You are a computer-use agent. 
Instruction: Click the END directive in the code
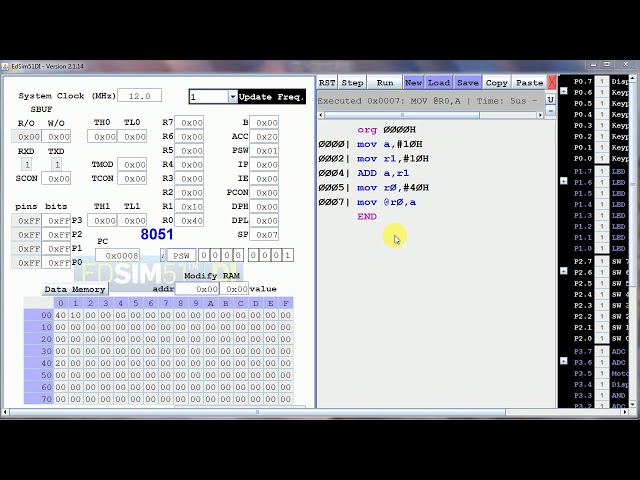(367, 217)
